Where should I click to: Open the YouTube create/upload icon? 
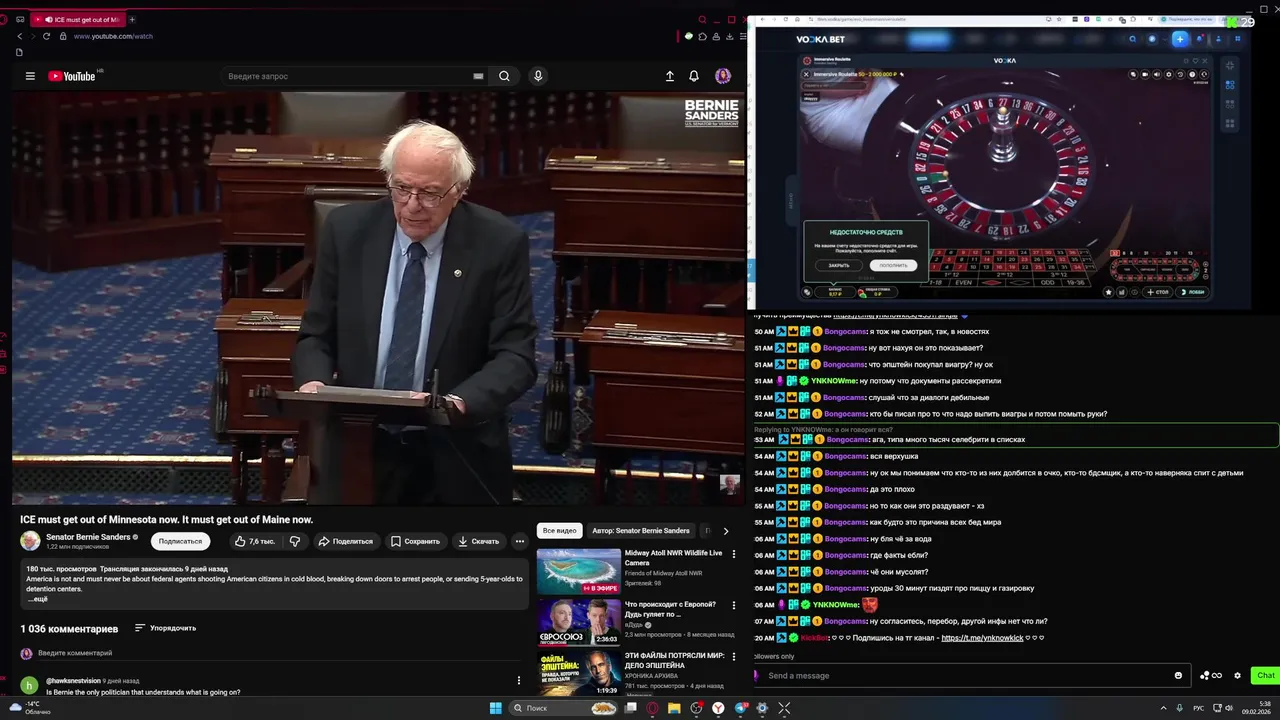point(670,76)
